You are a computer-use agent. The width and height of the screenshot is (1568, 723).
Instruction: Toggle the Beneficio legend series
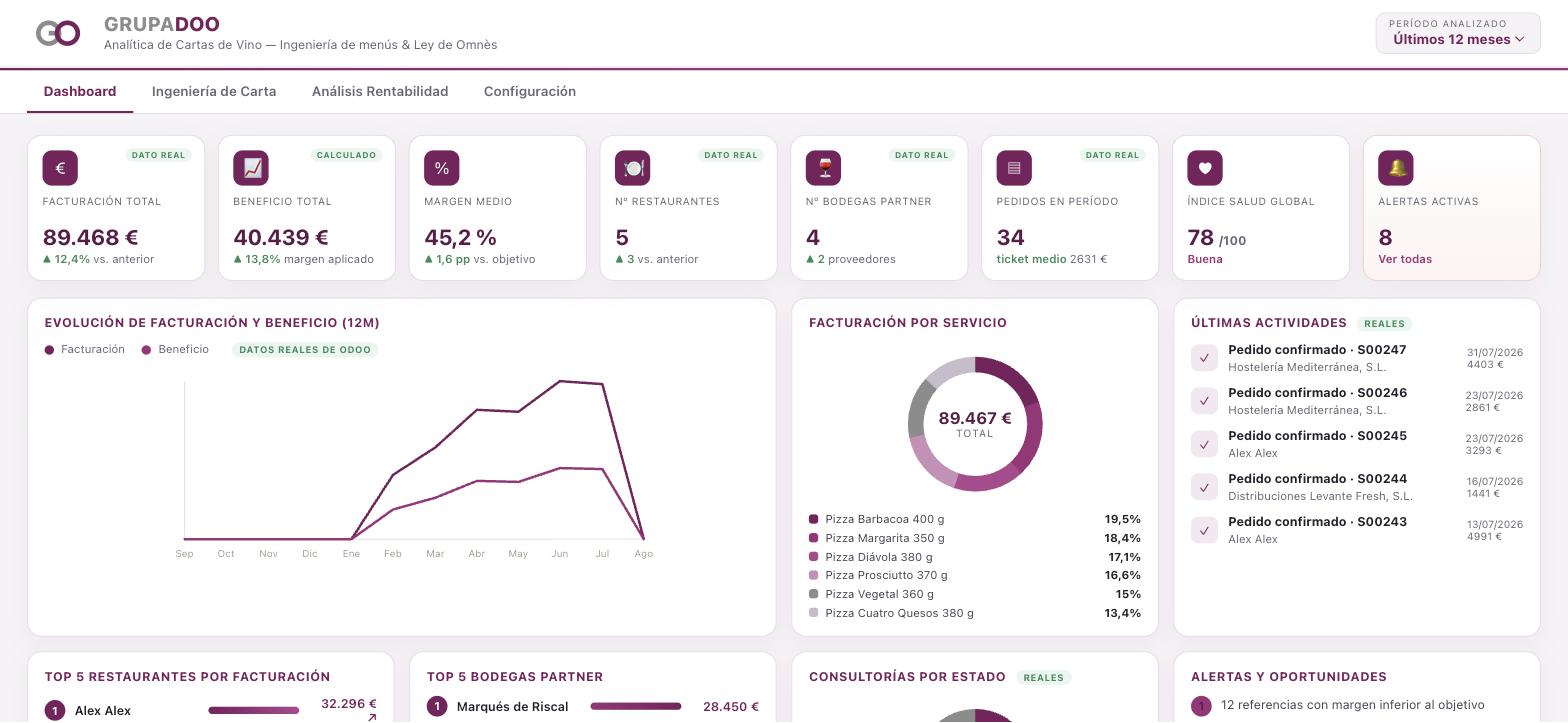(175, 350)
